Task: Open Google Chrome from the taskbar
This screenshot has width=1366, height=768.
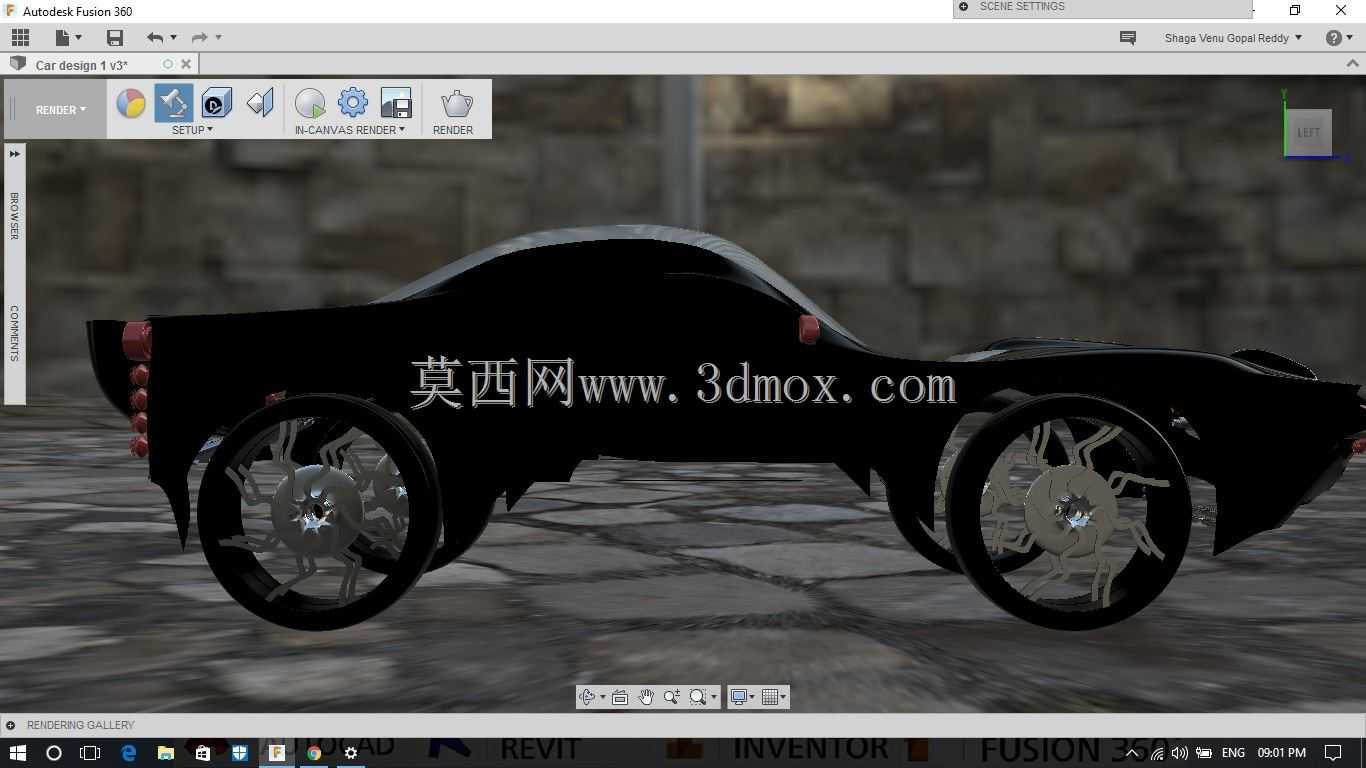Action: (x=314, y=753)
